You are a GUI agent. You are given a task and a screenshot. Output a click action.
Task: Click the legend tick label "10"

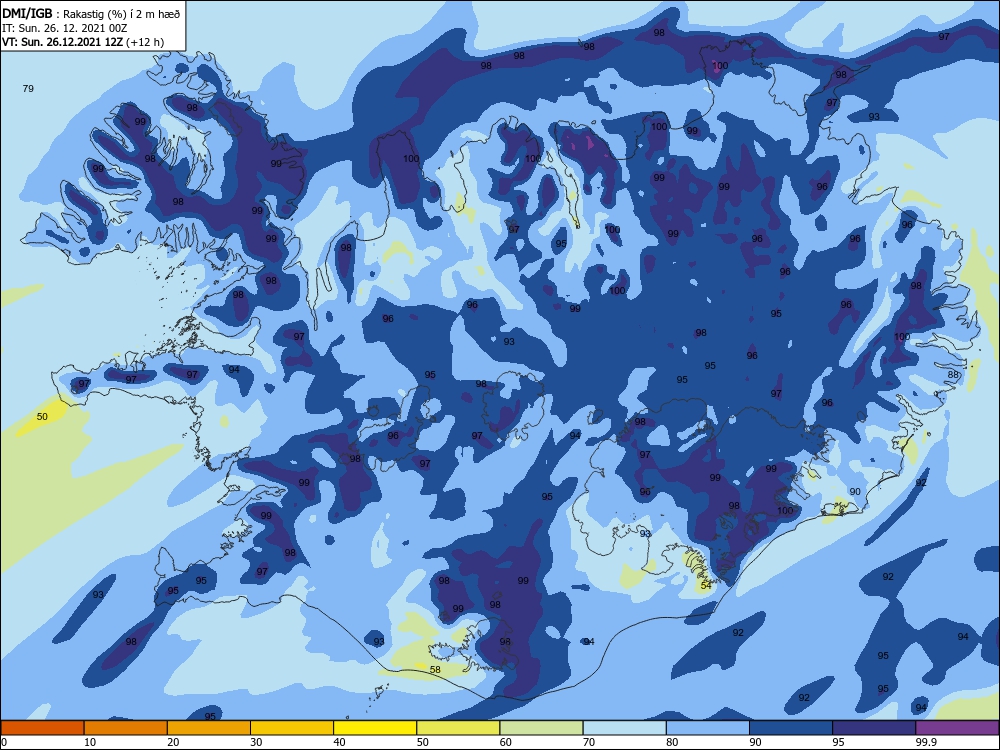click(x=90, y=742)
